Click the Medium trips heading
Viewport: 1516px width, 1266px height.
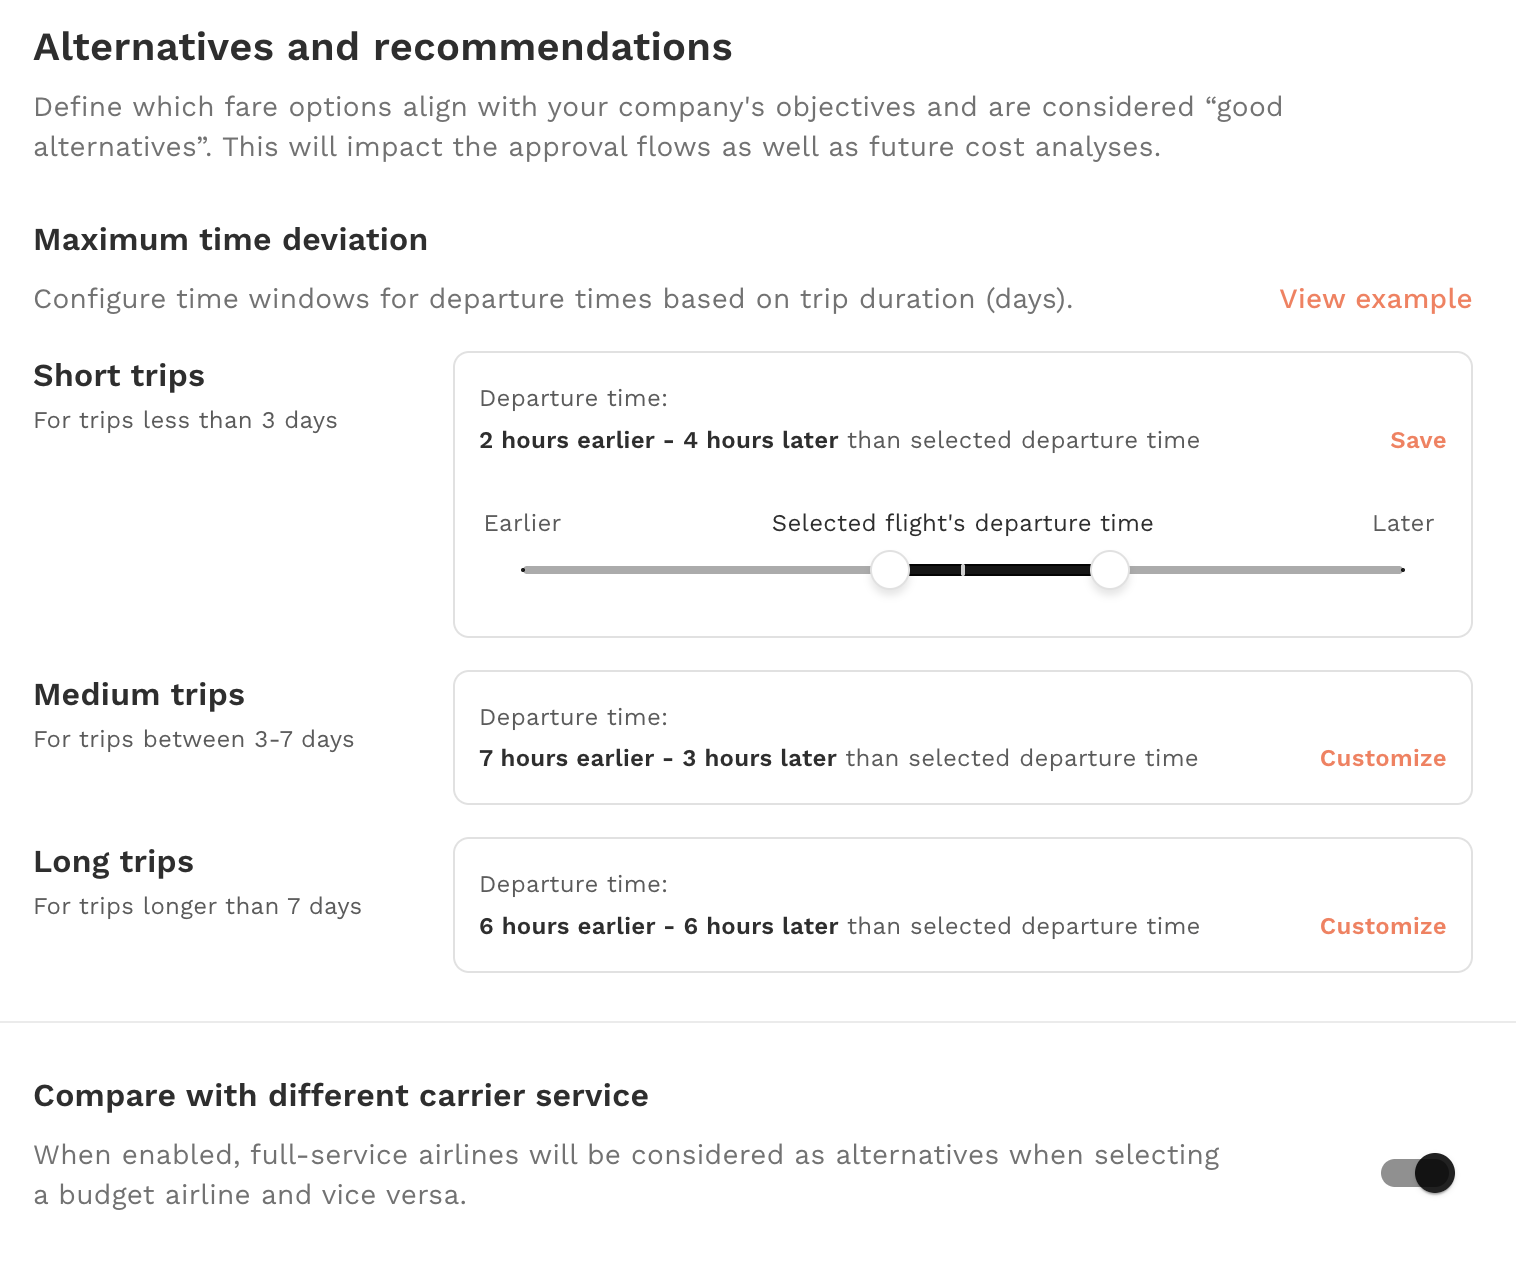point(139,695)
